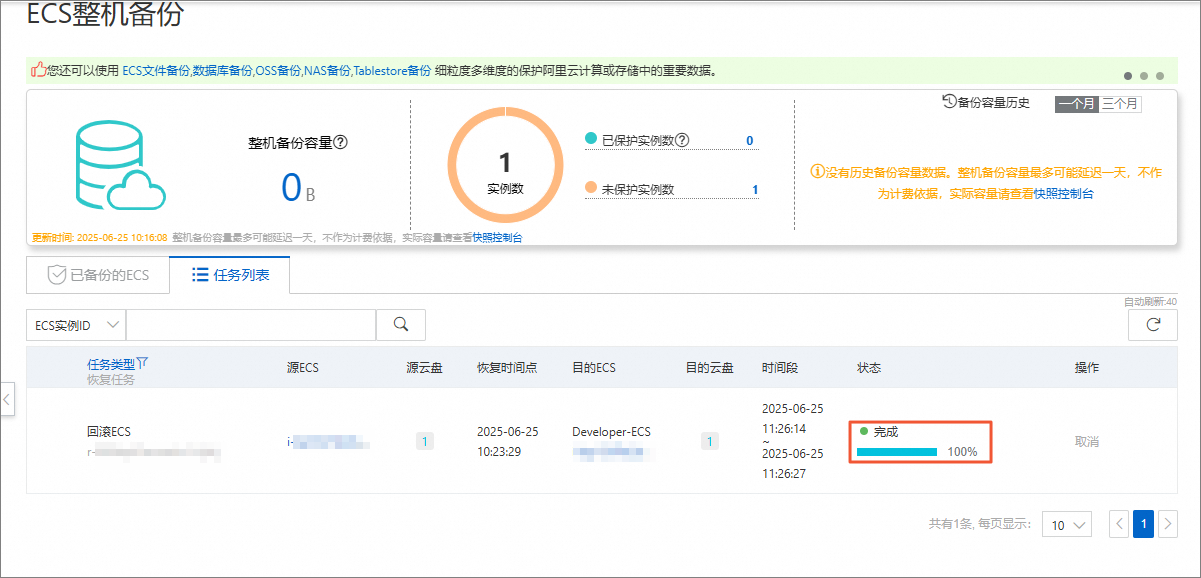Select the 任务列表 tab

230,274
